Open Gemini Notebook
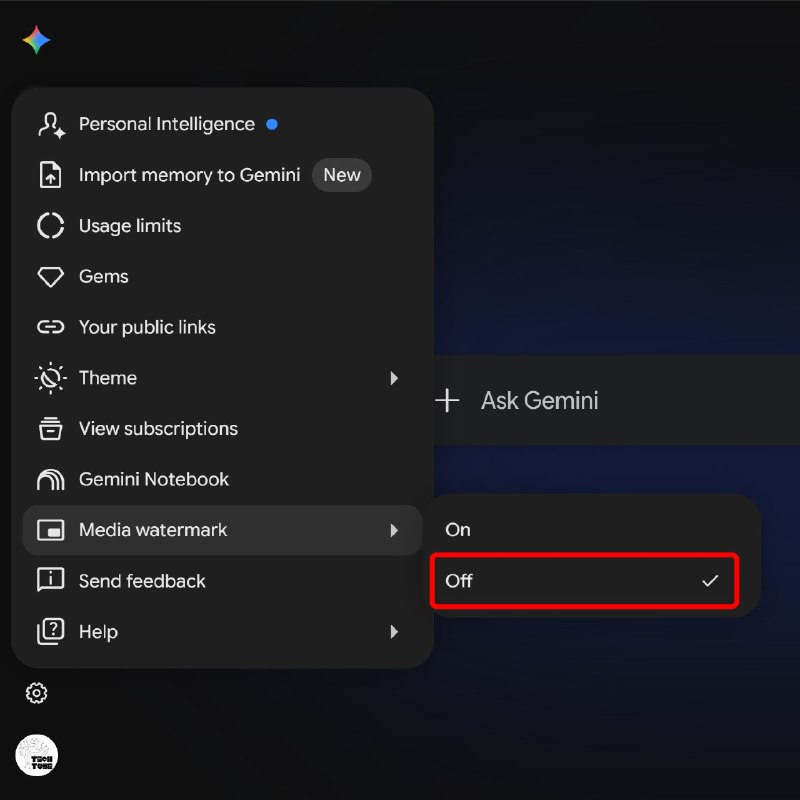Image resolution: width=800 pixels, height=800 pixels. (x=222, y=480)
